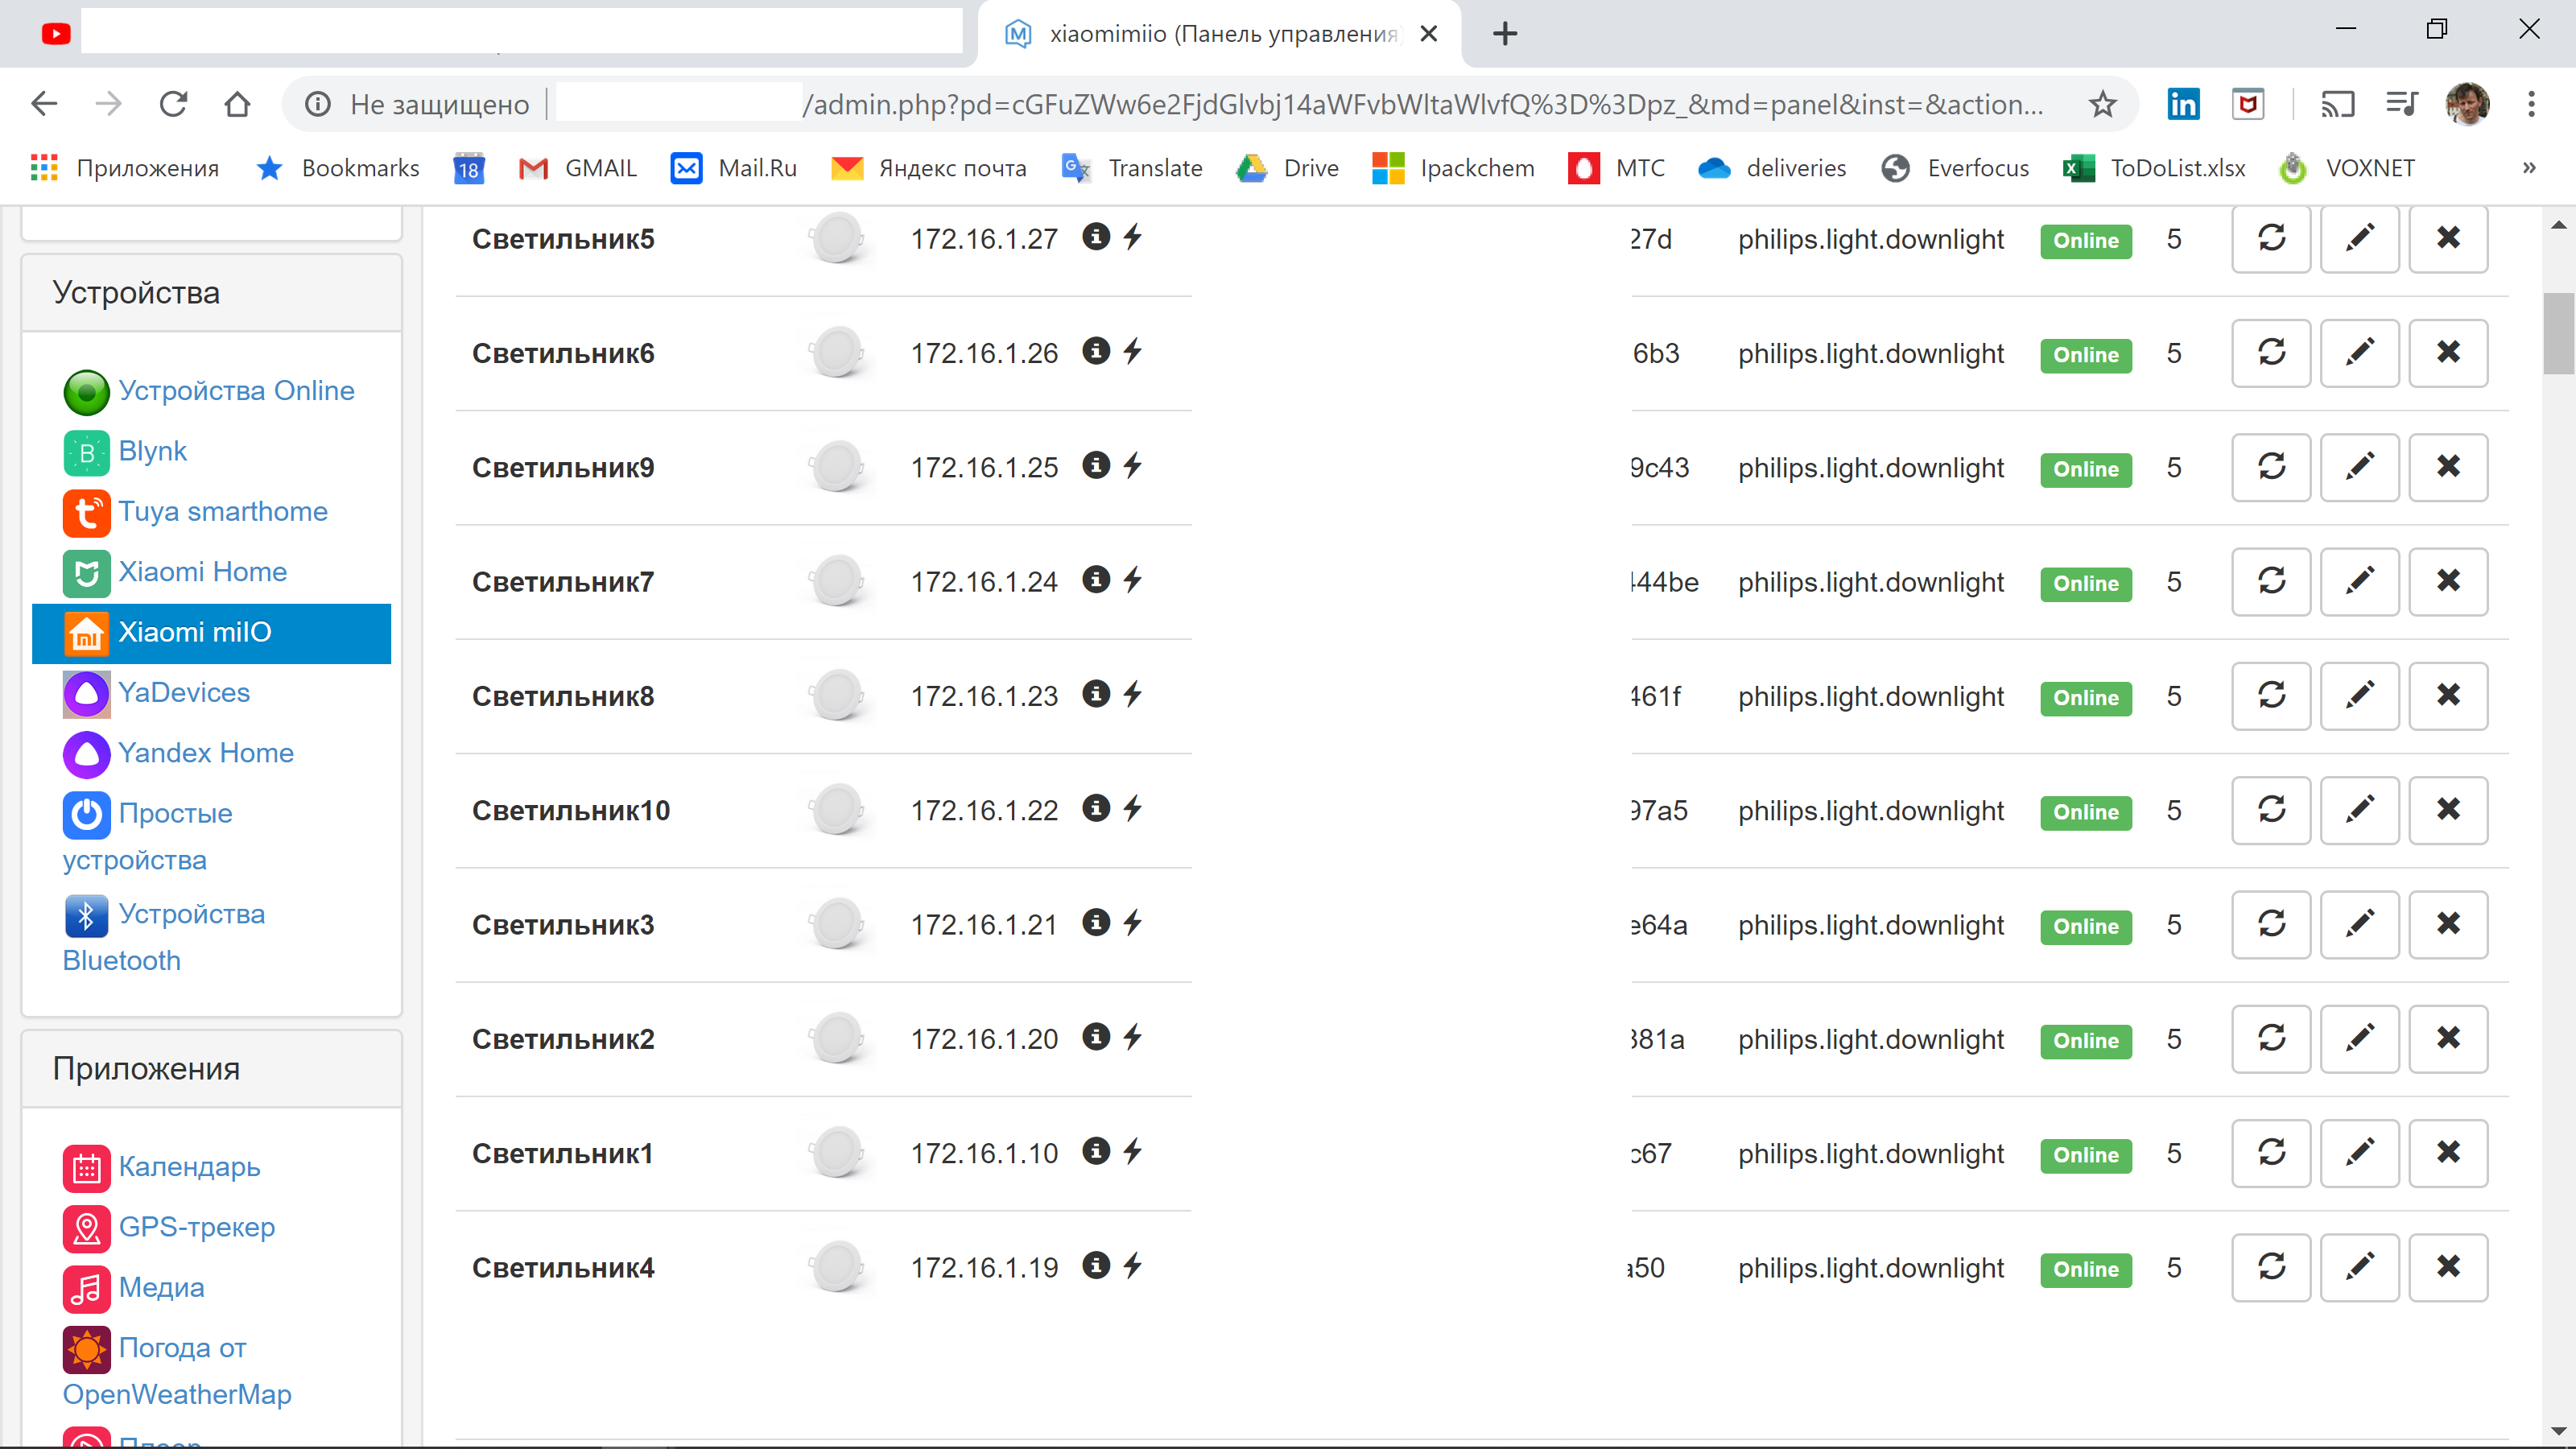Open the Tuya smarthome section

tap(223, 511)
